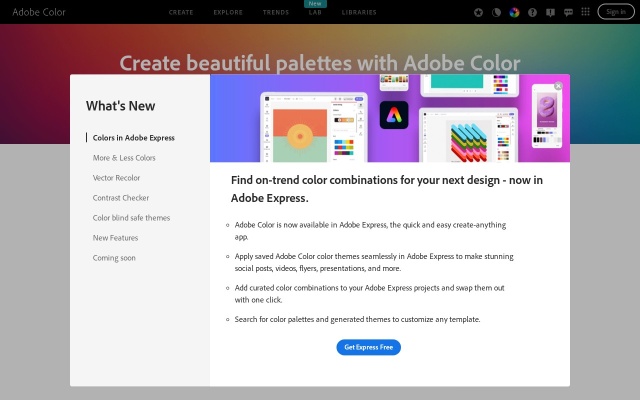Viewport: 640px width, 400px height.
Task: Click the feedback alert bubble icon
Action: [x=550, y=12]
